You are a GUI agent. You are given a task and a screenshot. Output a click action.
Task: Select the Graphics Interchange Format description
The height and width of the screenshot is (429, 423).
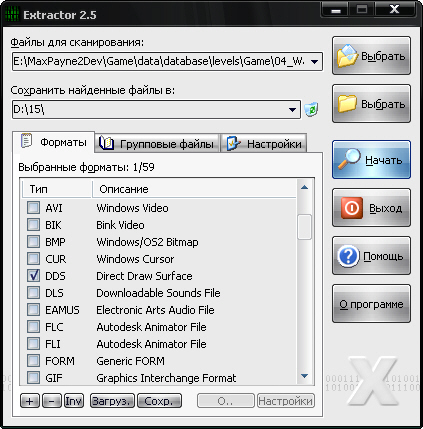(166, 378)
